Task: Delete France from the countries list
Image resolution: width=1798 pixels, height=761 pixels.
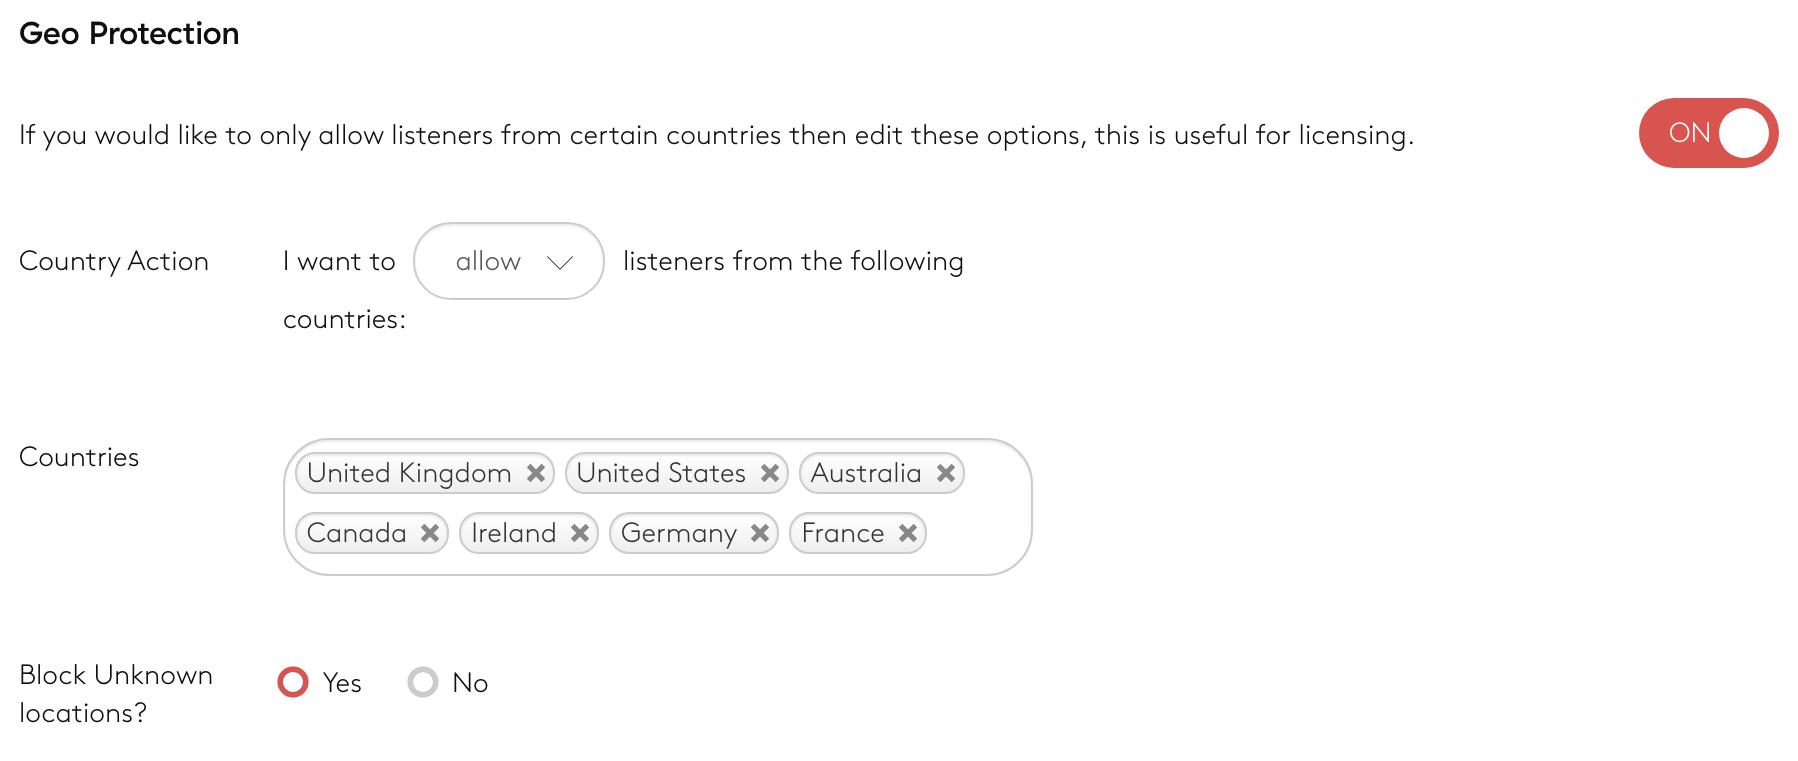Action: [x=907, y=533]
